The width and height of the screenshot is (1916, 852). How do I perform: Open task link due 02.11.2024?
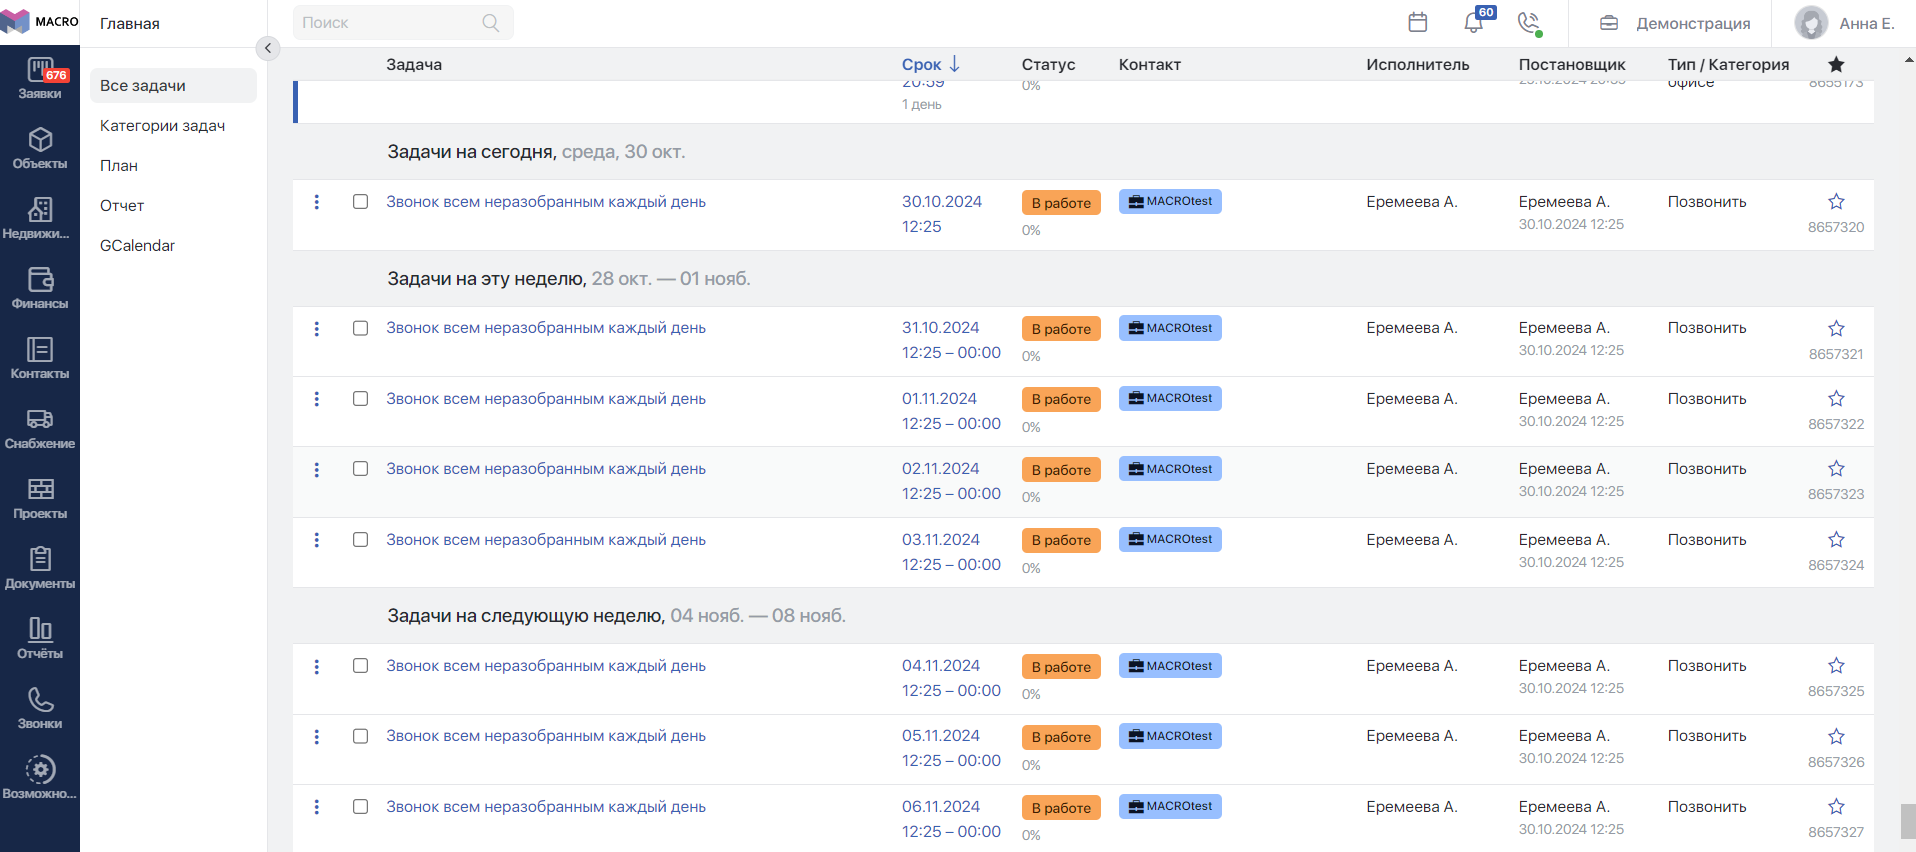[x=546, y=469]
